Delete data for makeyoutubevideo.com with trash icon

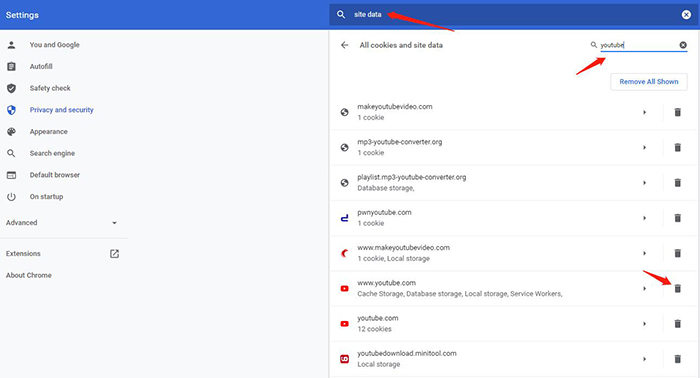[677, 112]
